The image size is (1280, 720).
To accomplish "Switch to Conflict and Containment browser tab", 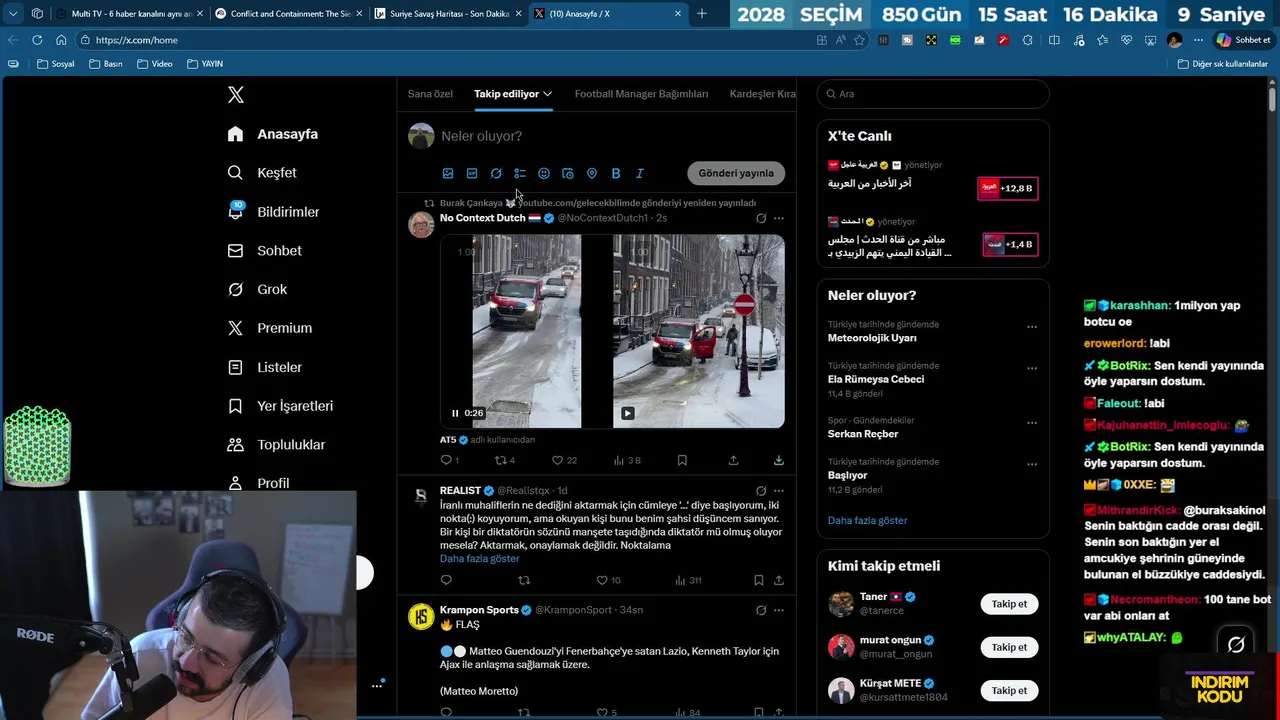I will click(x=288, y=14).
